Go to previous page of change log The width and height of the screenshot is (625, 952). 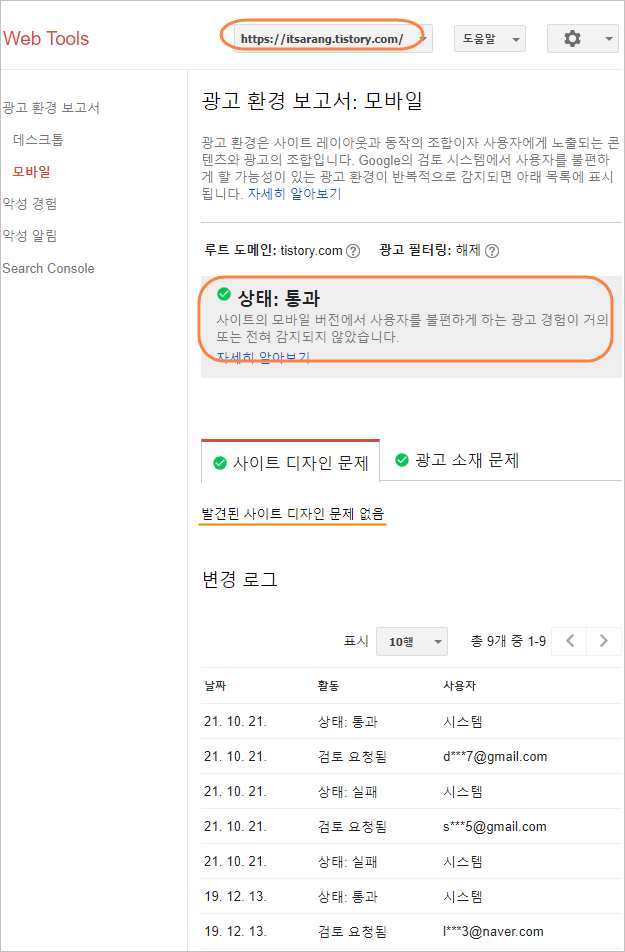[569, 641]
